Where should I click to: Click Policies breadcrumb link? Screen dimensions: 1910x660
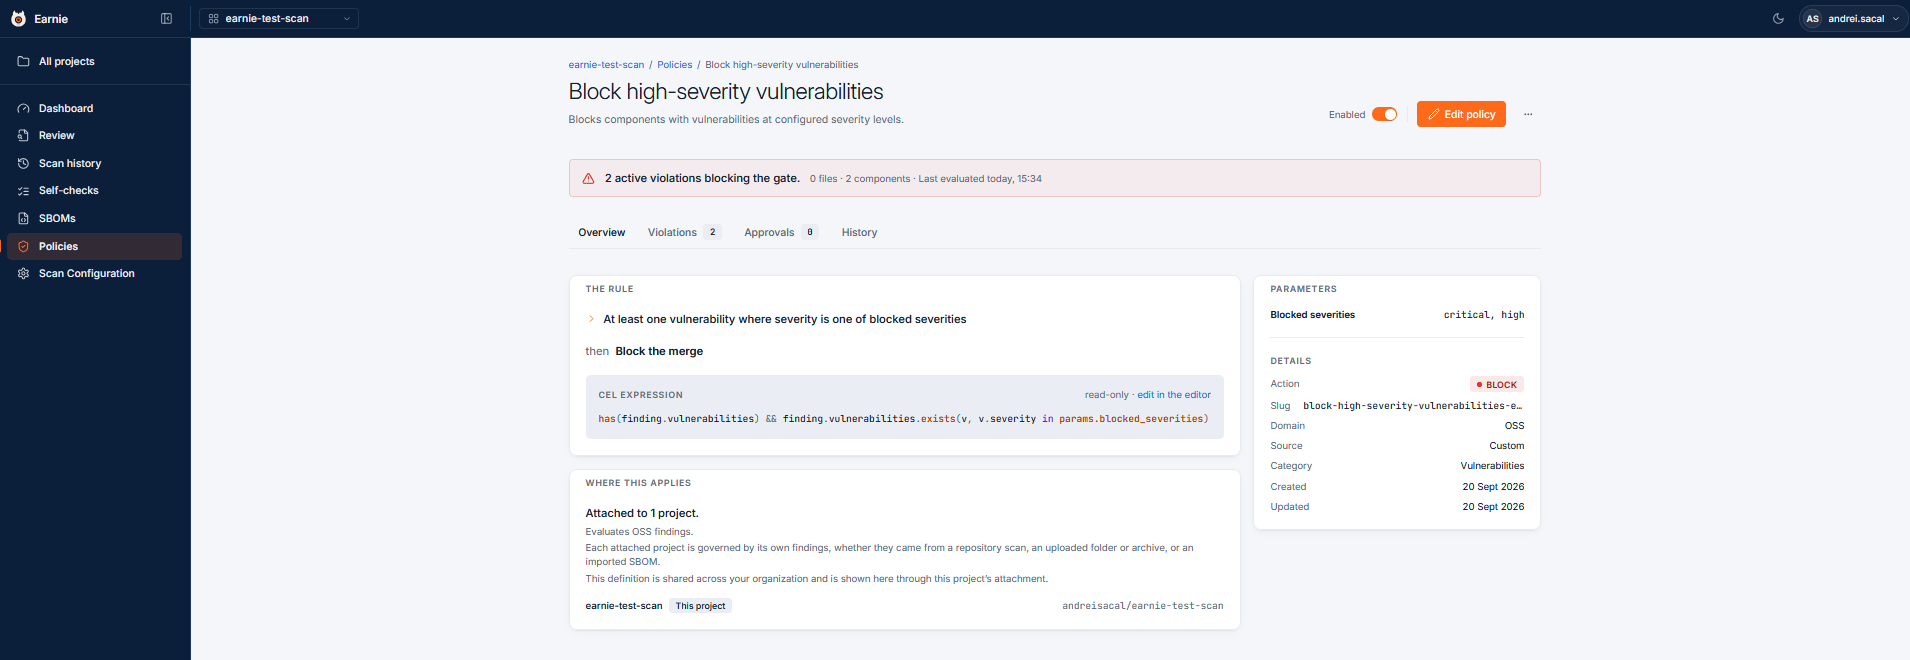coord(674,65)
